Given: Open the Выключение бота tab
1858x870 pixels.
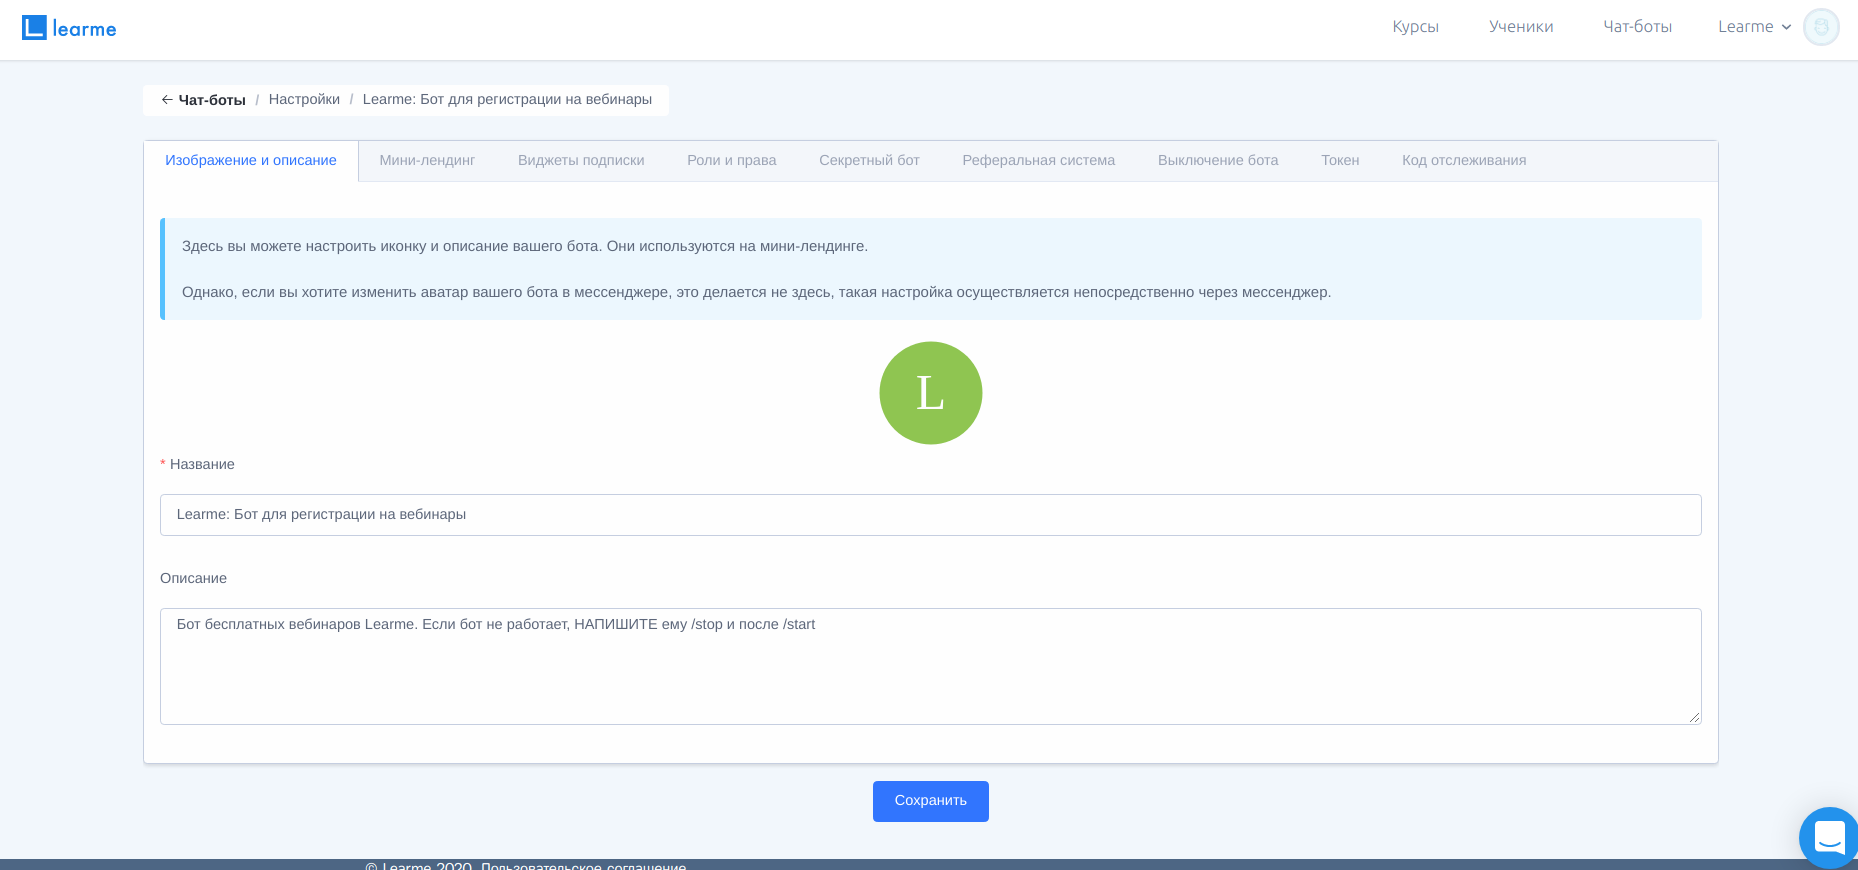Looking at the screenshot, I should pos(1218,160).
